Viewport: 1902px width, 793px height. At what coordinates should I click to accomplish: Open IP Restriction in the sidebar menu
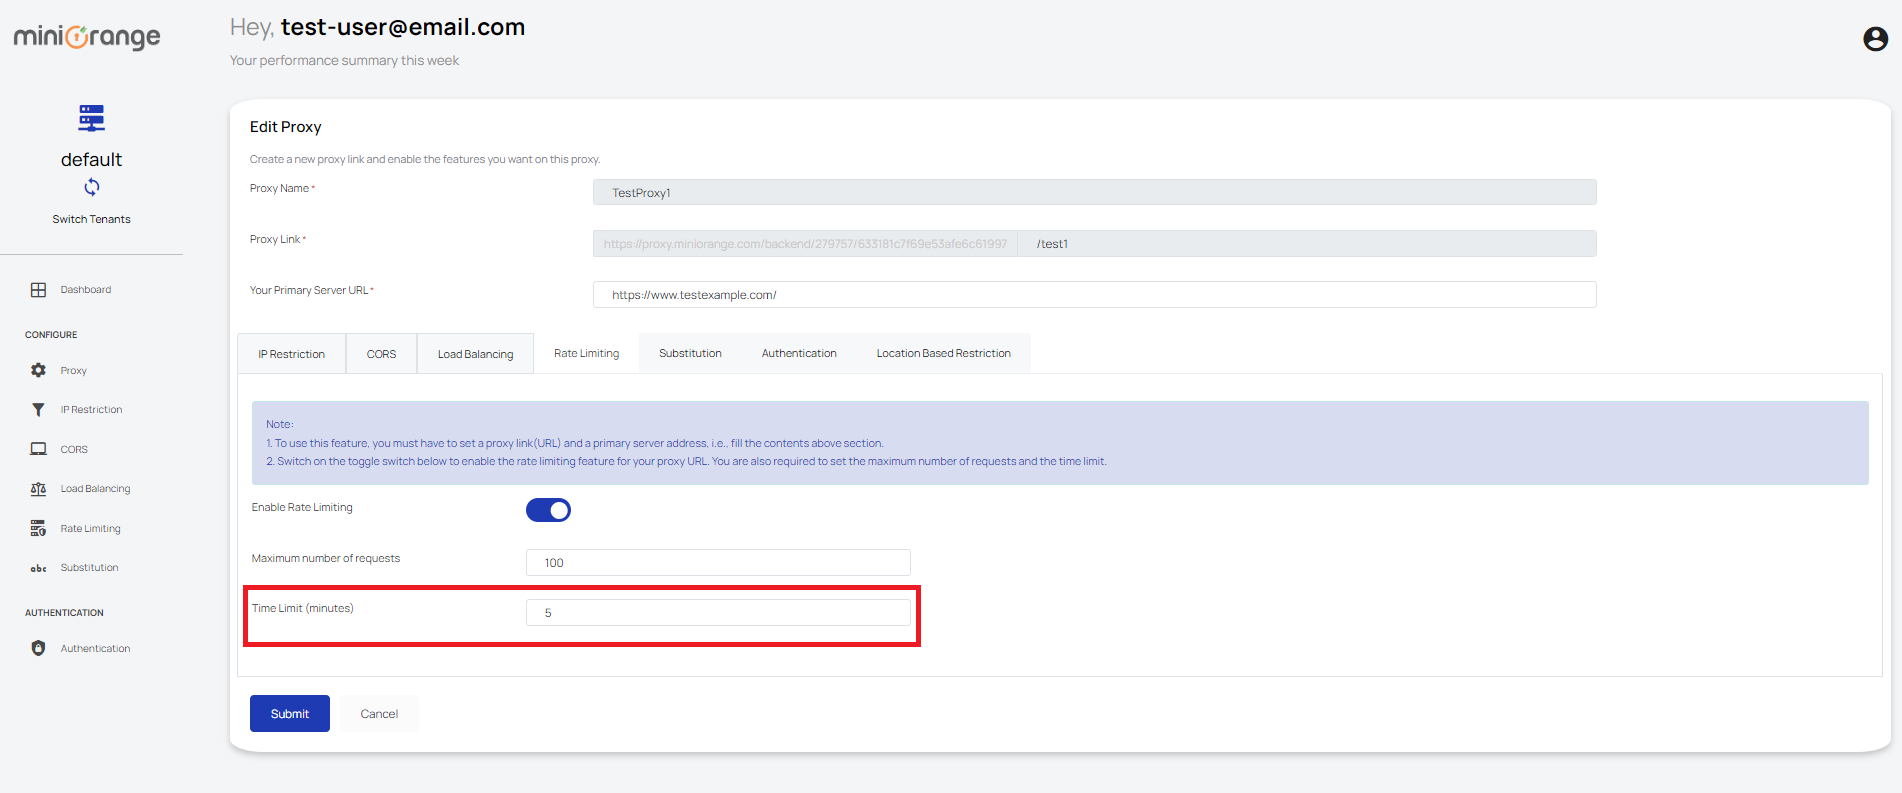(91, 410)
